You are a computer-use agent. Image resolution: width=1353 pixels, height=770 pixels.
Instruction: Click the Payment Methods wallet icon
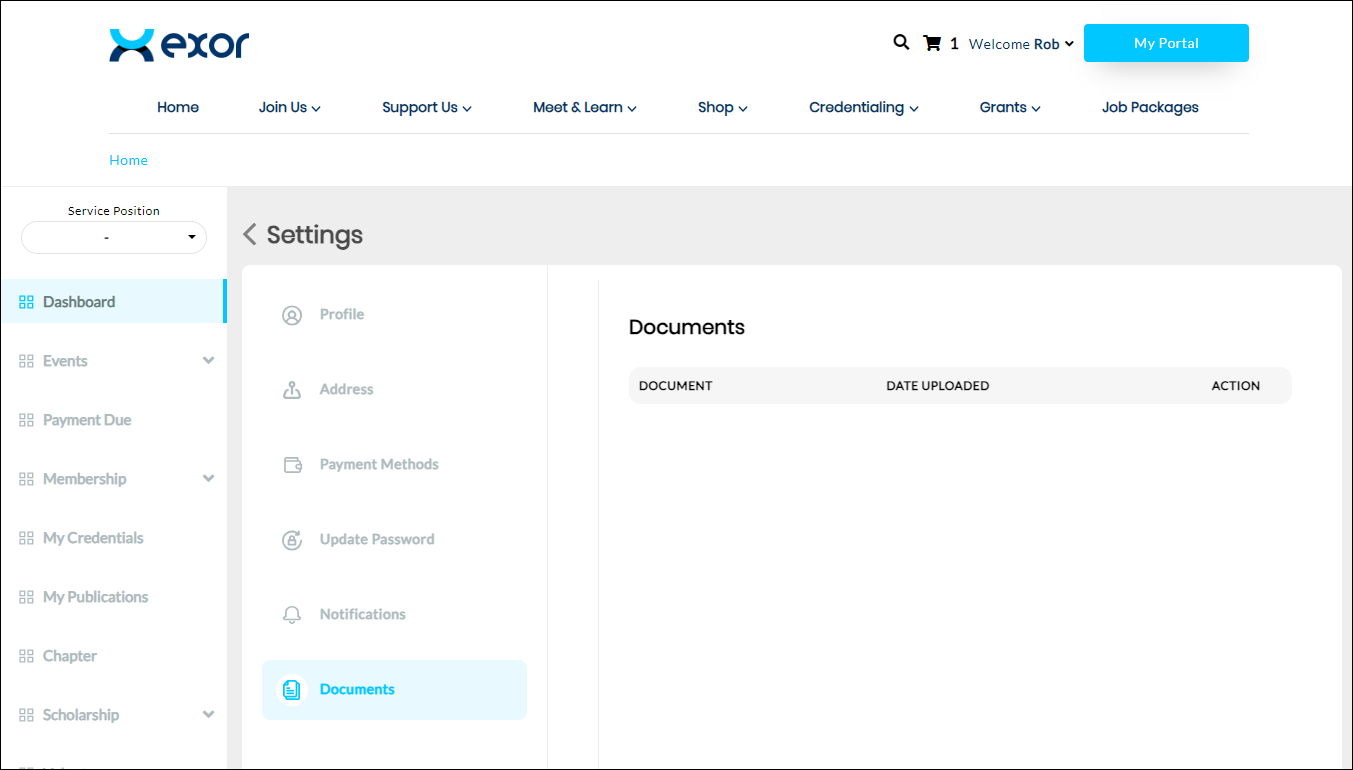292,465
